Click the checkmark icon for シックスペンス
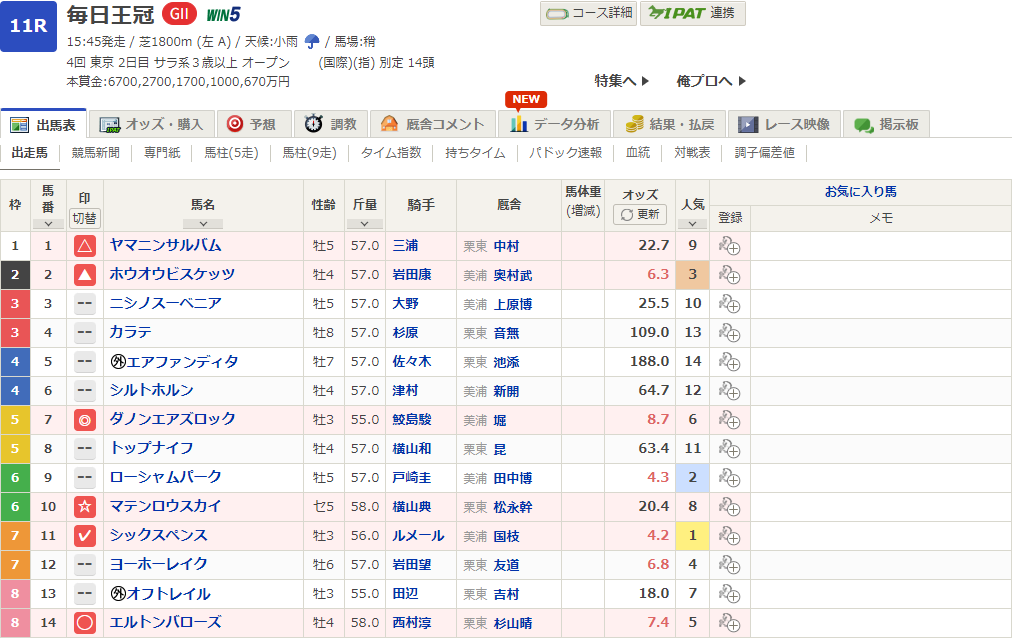 click(x=85, y=536)
